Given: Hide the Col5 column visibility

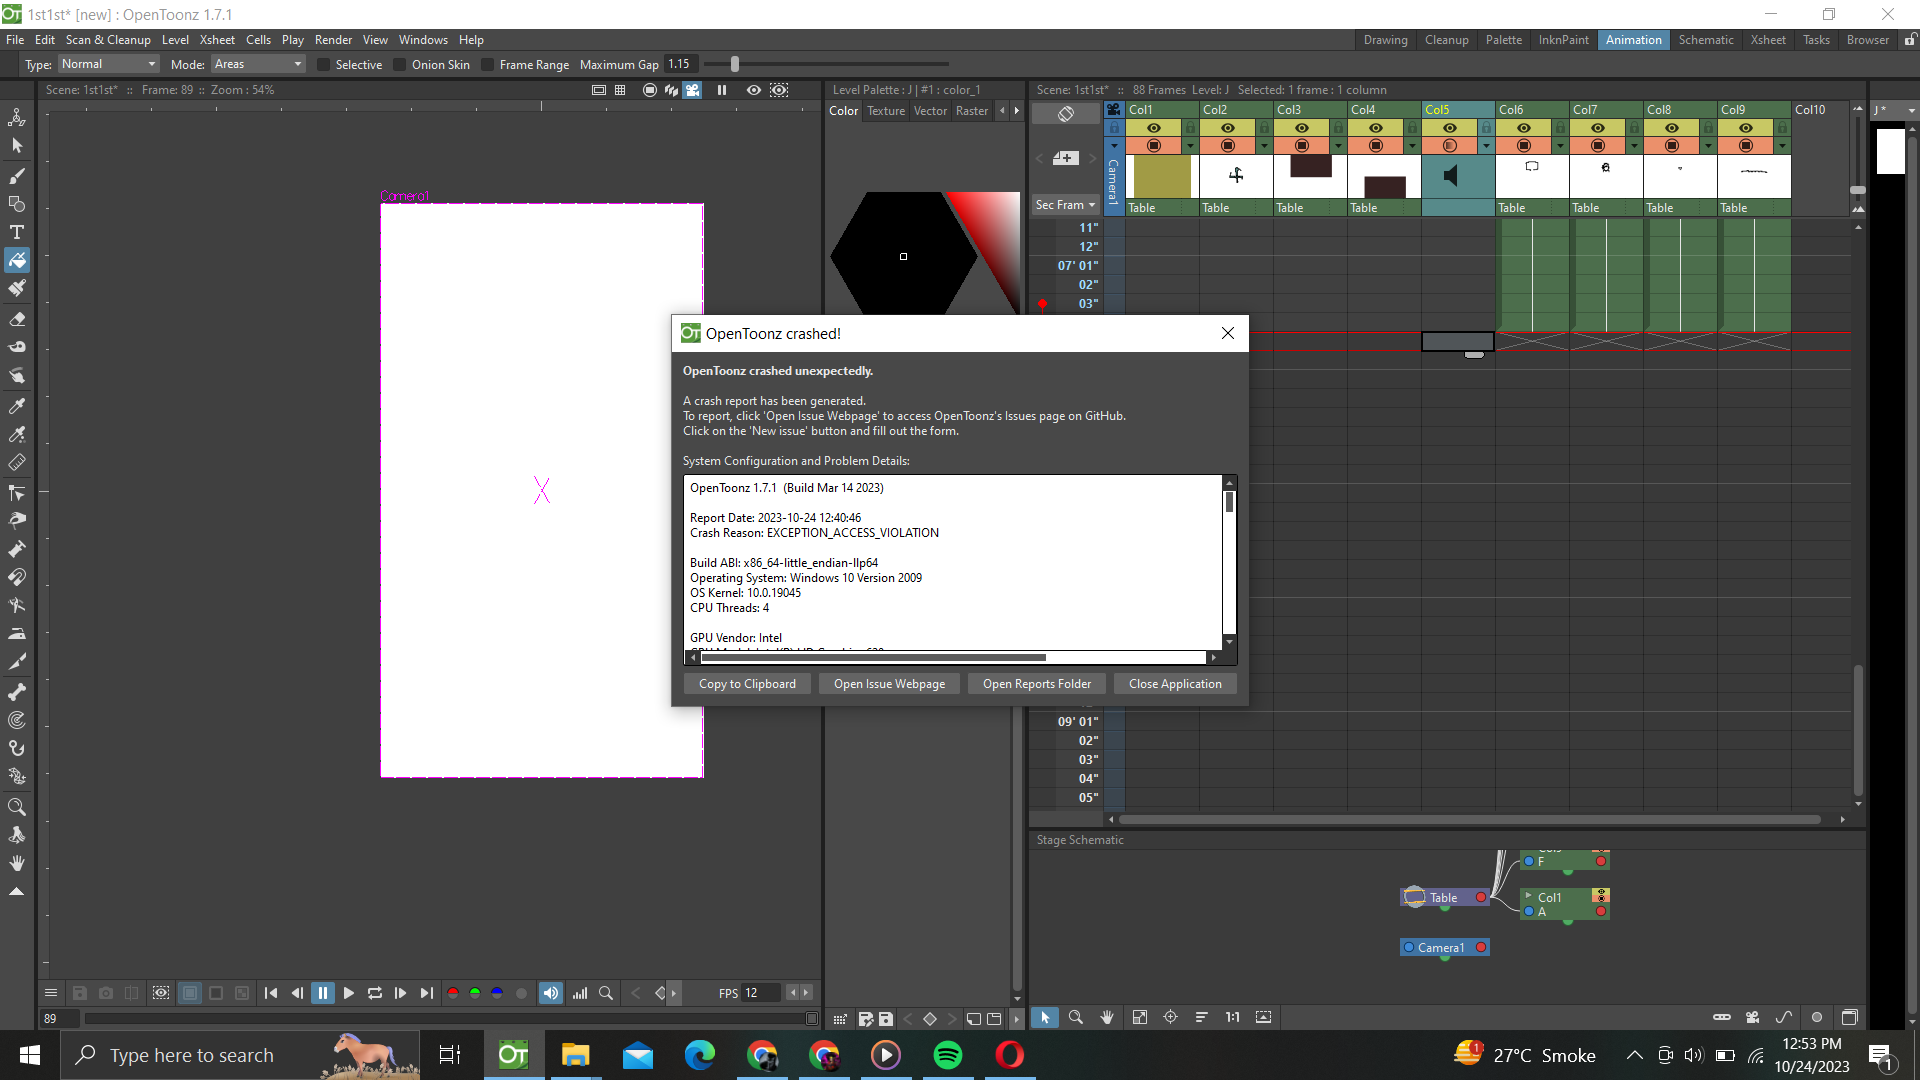Looking at the screenshot, I should [x=1450, y=128].
